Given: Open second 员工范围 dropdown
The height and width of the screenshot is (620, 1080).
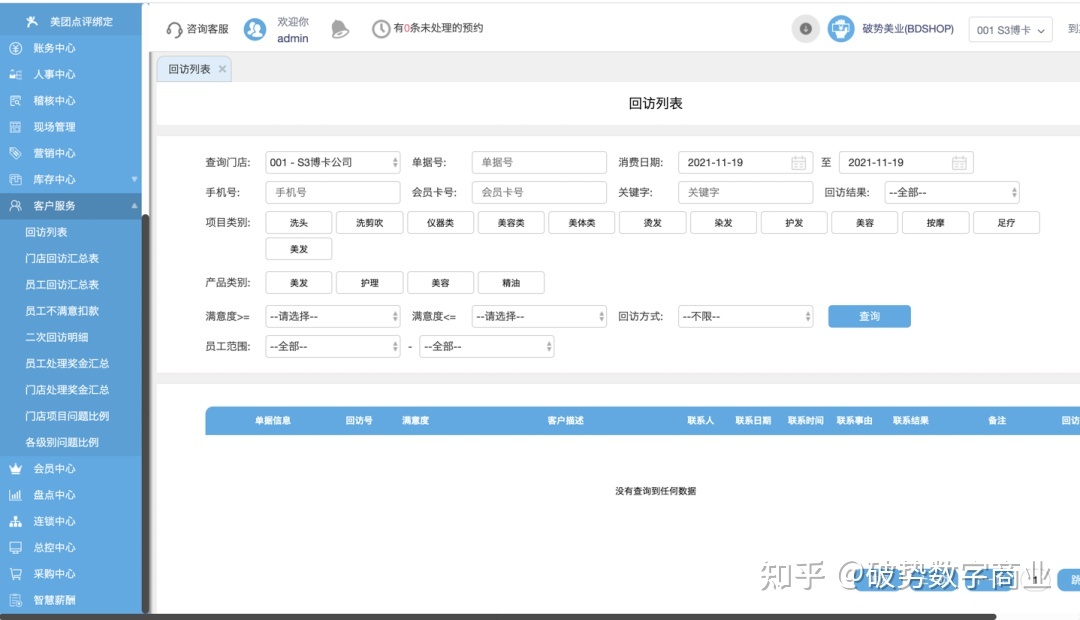Looking at the screenshot, I should click(487, 347).
